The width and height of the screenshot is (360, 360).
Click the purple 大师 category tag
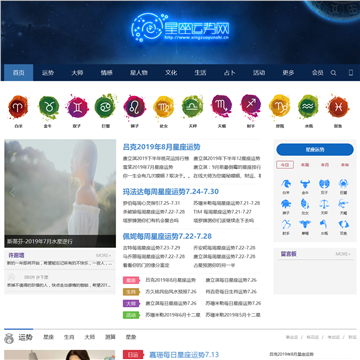point(131,304)
